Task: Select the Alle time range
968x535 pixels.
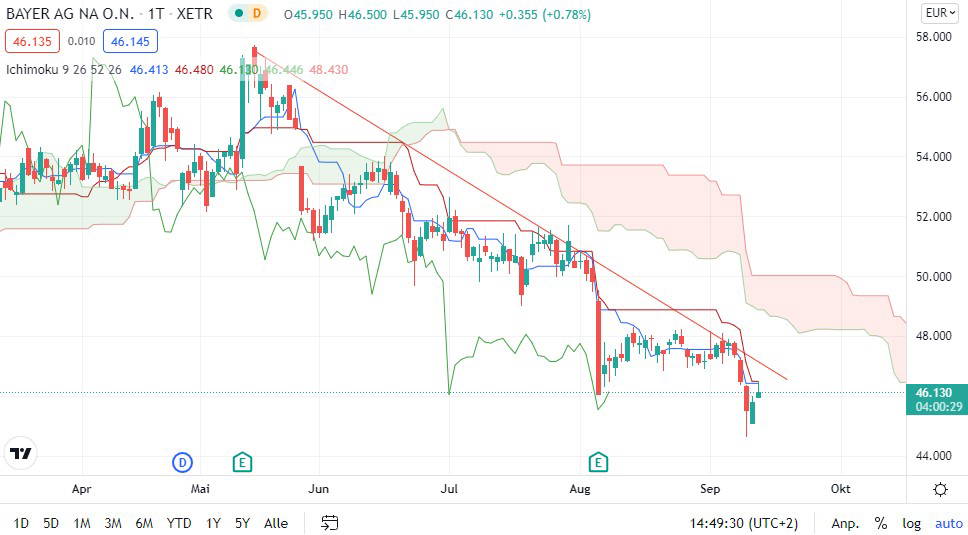Action: [276, 523]
